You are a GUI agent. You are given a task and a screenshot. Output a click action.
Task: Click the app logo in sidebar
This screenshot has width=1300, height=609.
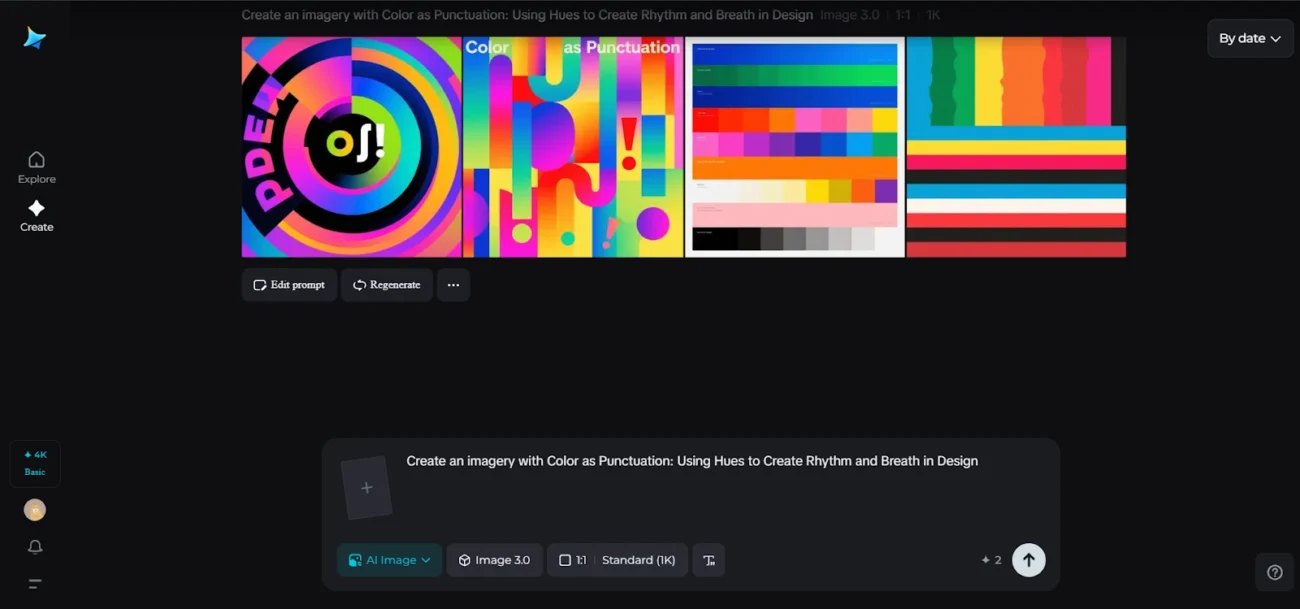[x=35, y=38]
